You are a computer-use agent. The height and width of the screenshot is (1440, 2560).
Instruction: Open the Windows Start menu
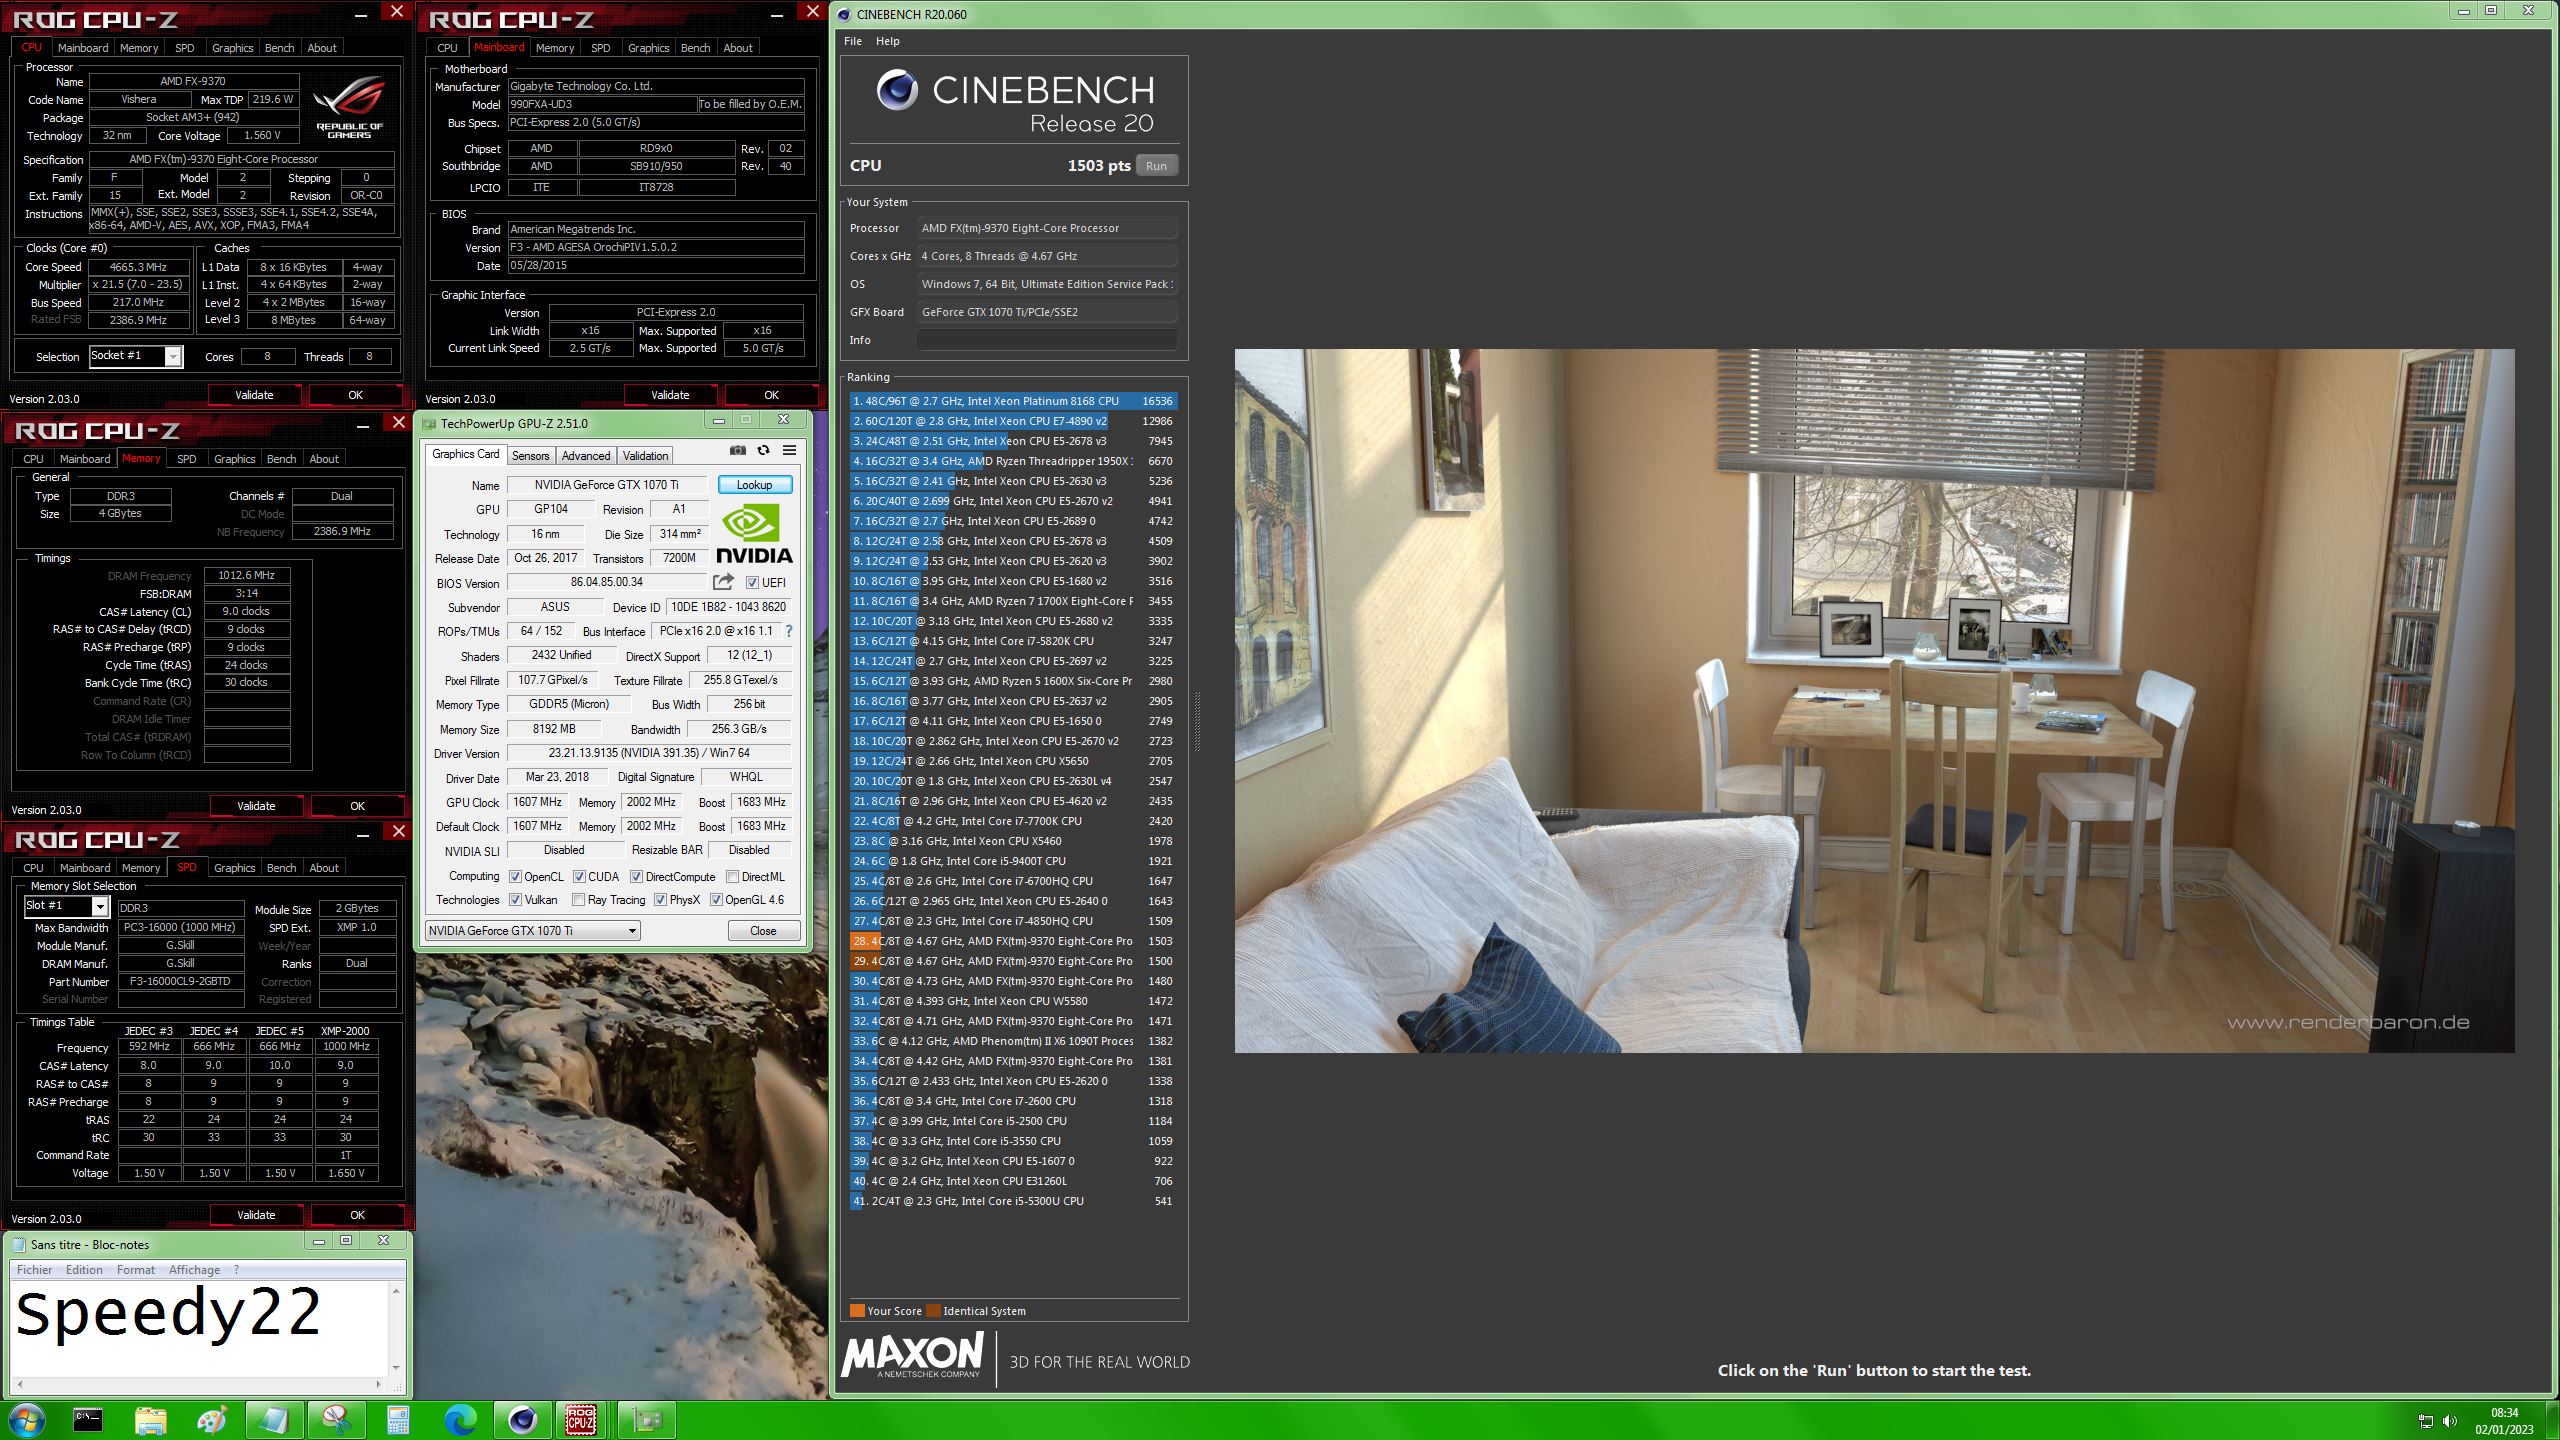(x=26, y=1420)
